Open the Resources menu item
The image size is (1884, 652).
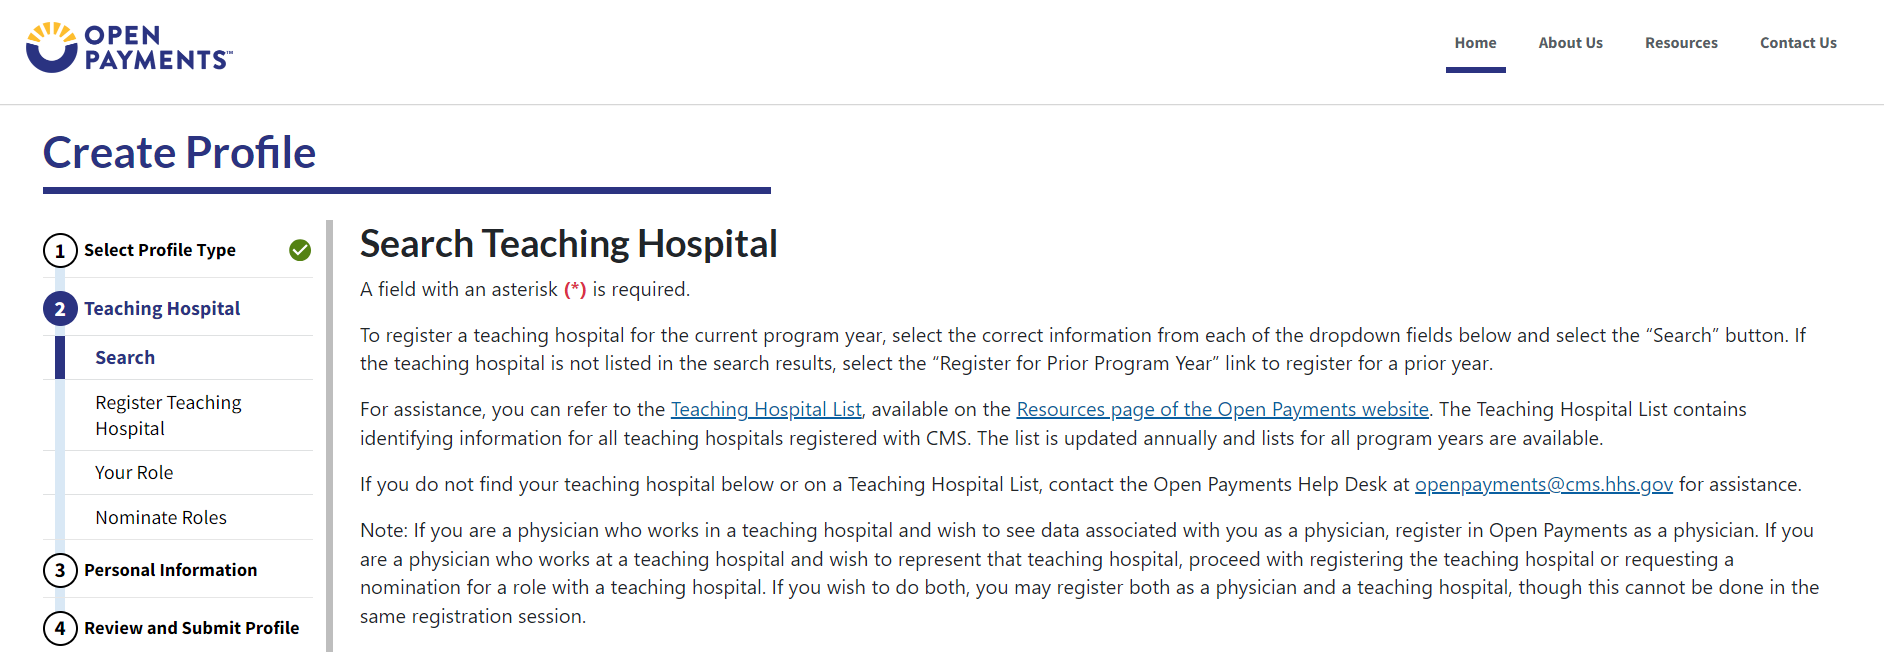(1681, 43)
